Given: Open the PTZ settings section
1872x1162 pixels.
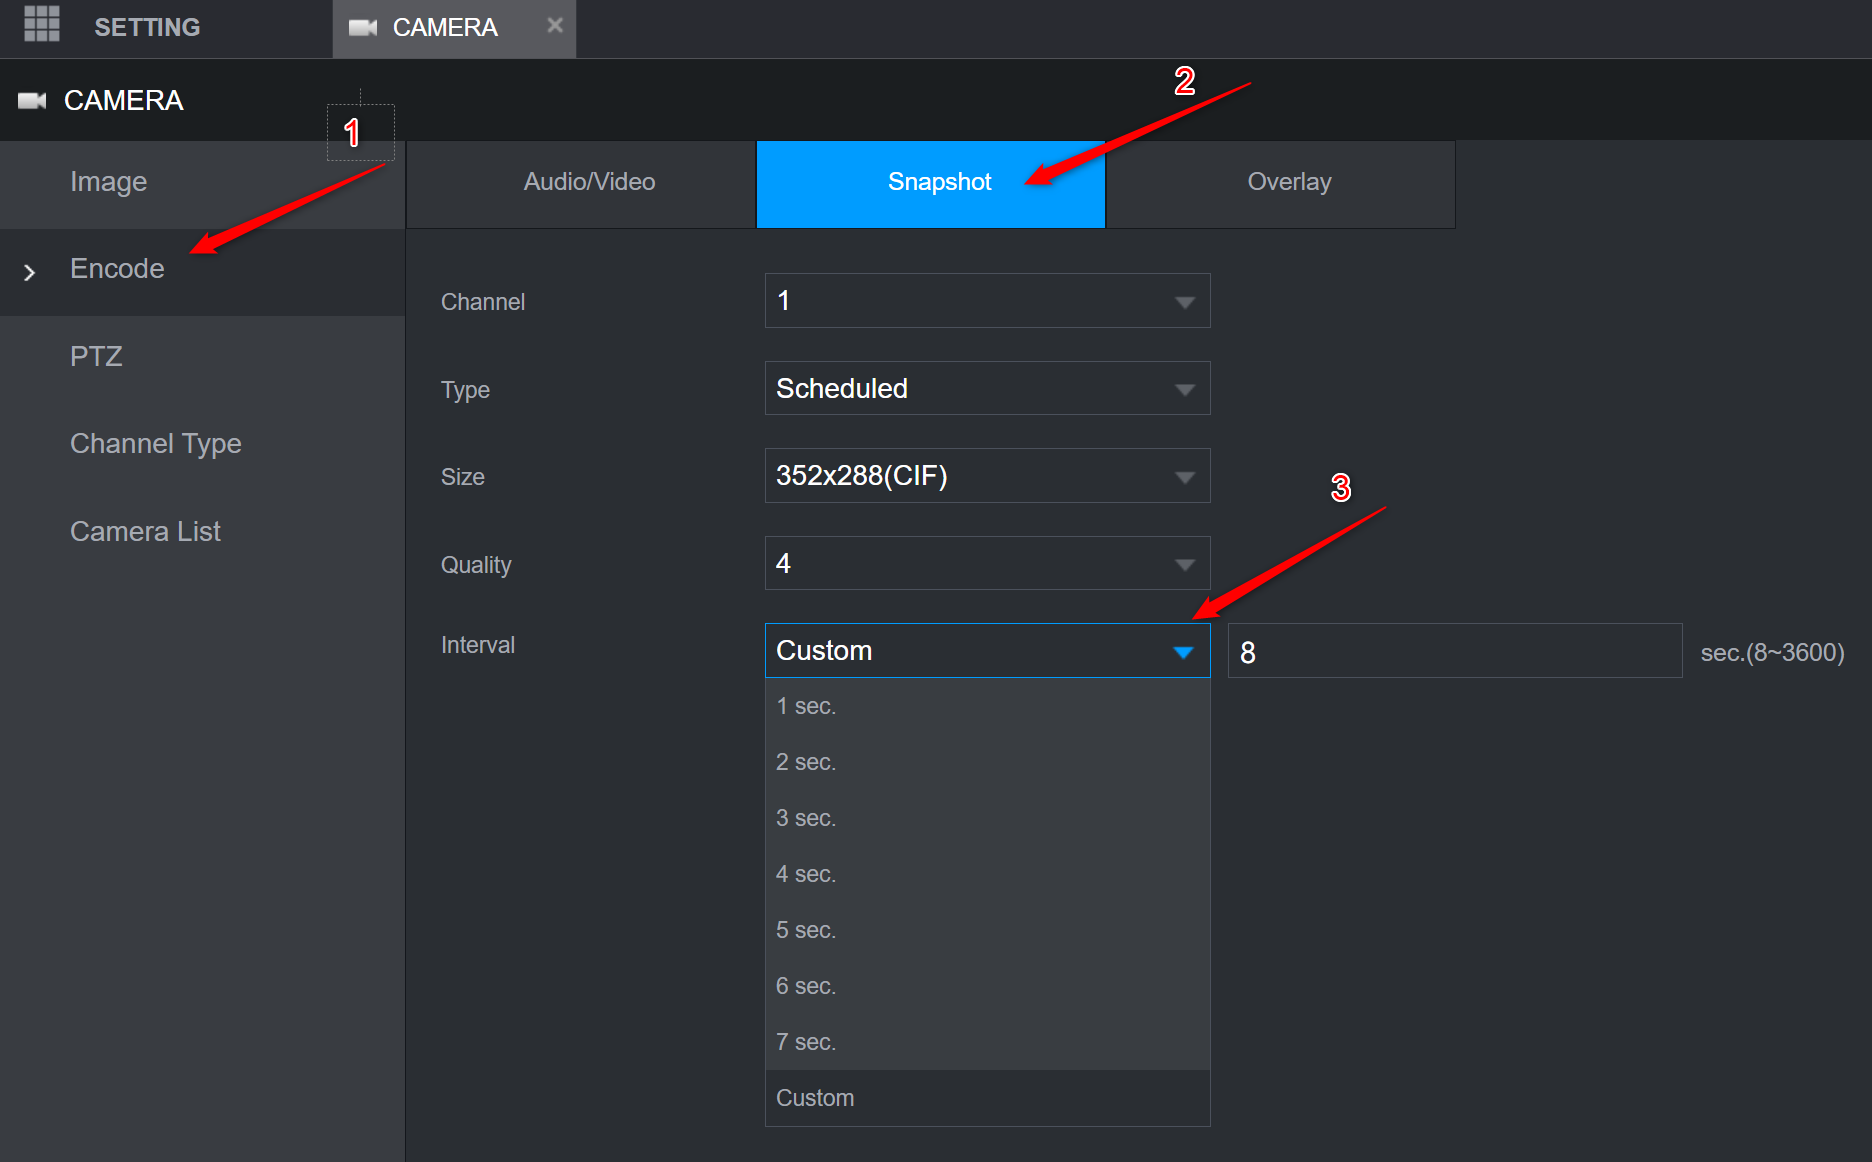Looking at the screenshot, I should tap(96, 356).
